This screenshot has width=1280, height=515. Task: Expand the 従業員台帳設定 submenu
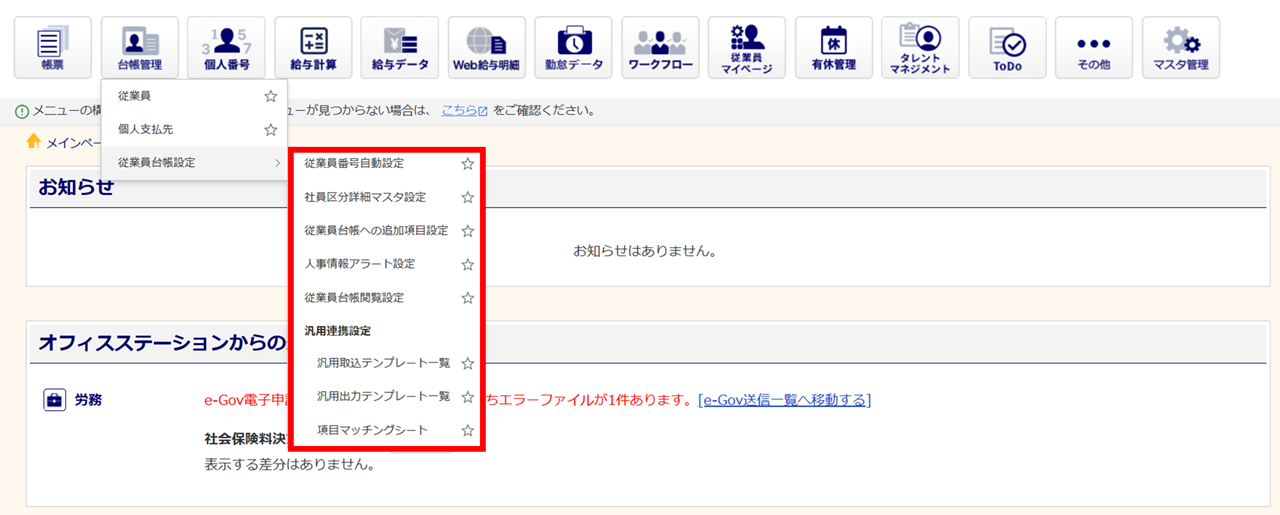[x=194, y=163]
